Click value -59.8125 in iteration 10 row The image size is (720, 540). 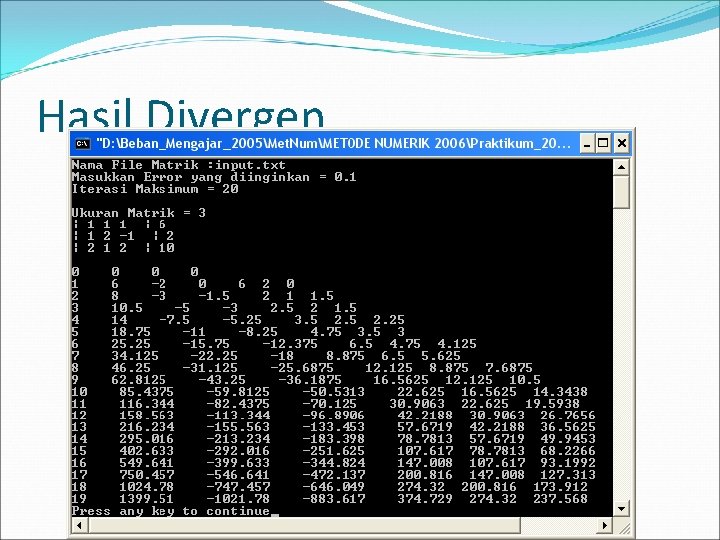tap(238, 392)
